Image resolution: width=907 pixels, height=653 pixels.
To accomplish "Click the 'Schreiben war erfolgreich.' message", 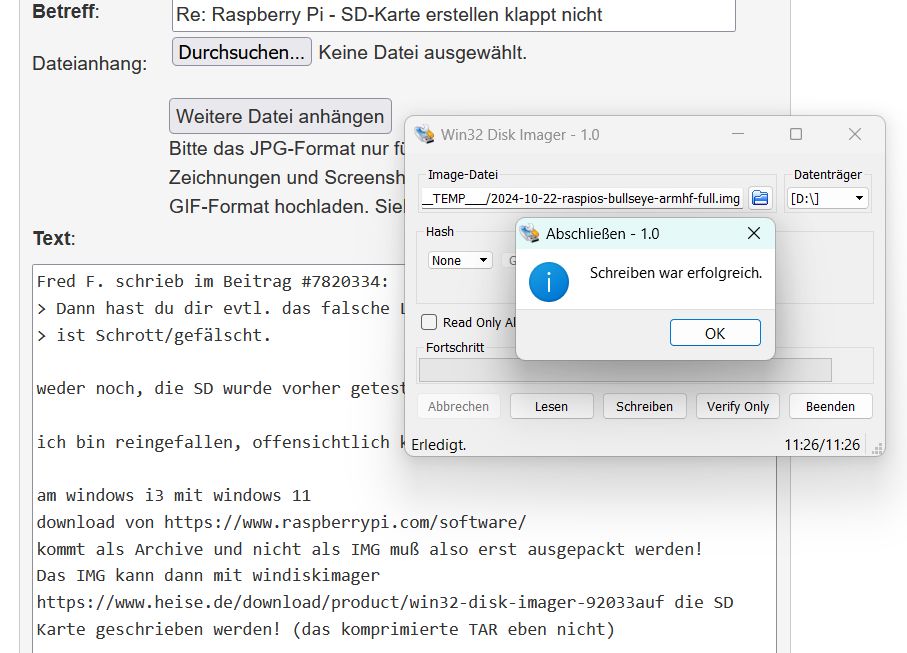I will [x=676, y=273].
